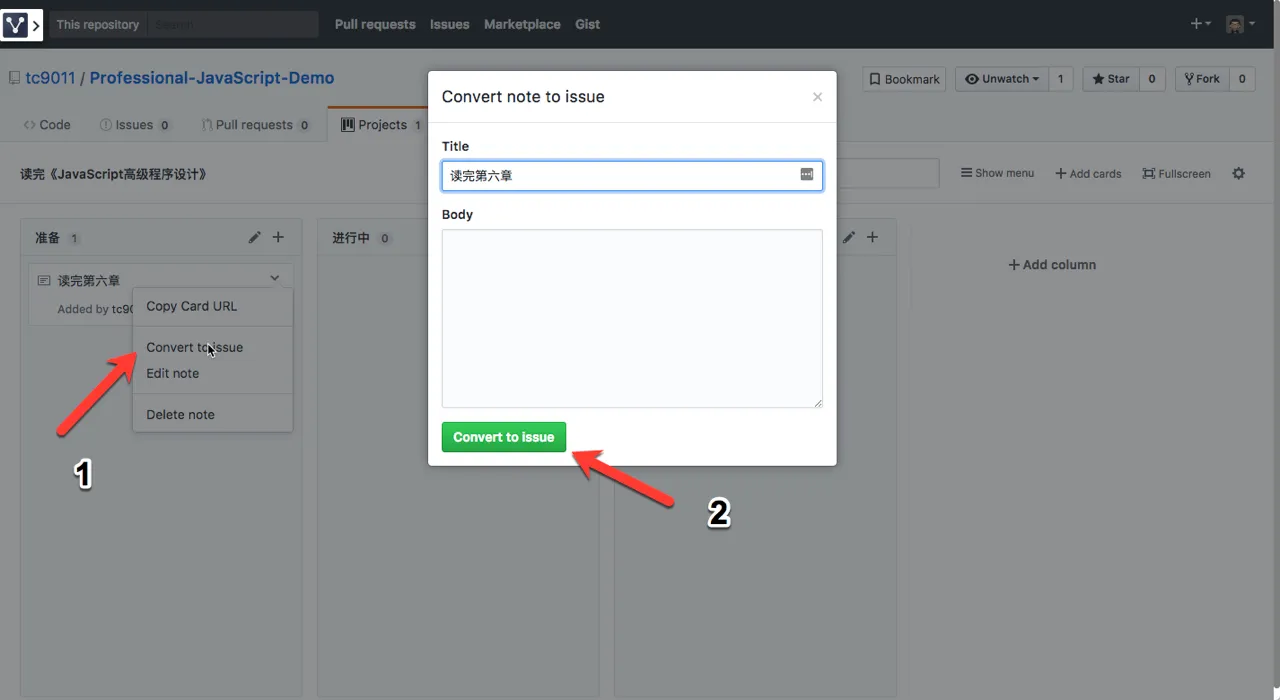Open project settings gear icon
Image resolution: width=1280 pixels, height=700 pixels.
click(1238, 173)
